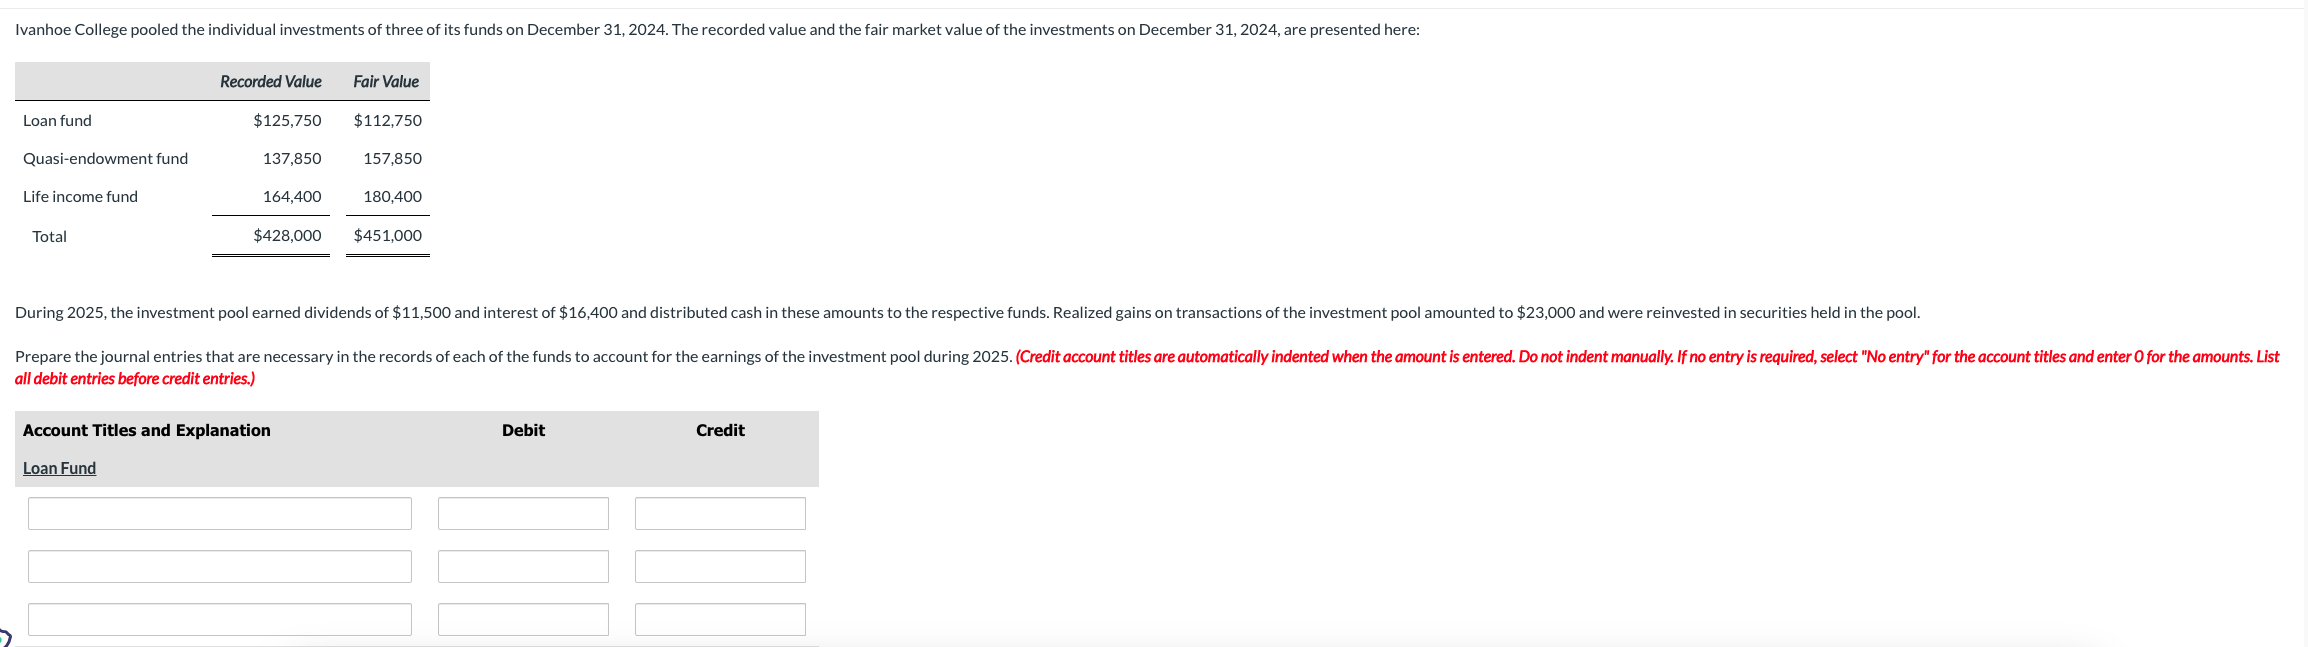Select the Loan fund row in the investments table
This screenshot has width=2308, height=647.
pyautogui.click(x=57, y=120)
